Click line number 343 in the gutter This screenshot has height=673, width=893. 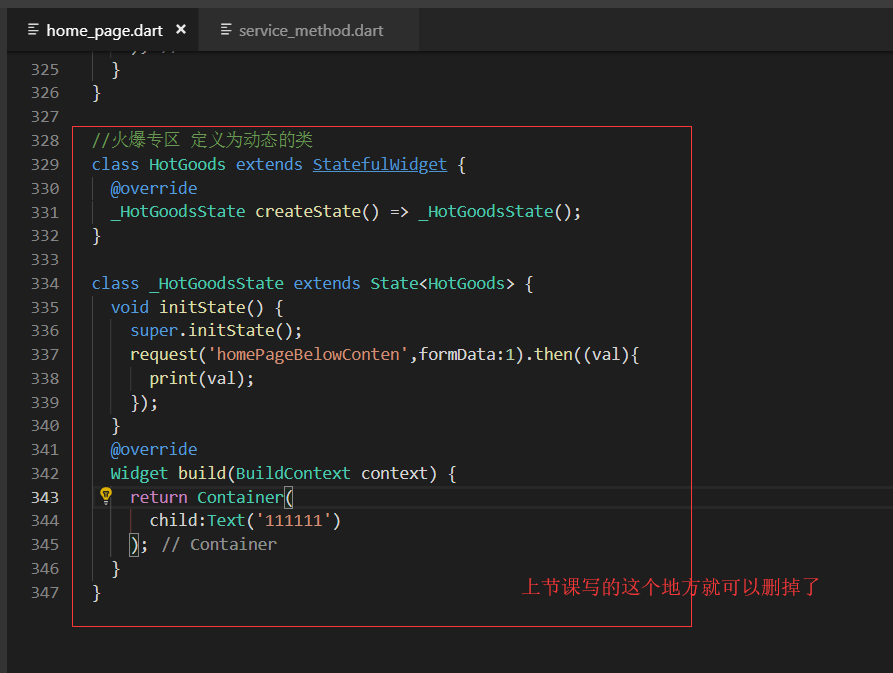45,498
